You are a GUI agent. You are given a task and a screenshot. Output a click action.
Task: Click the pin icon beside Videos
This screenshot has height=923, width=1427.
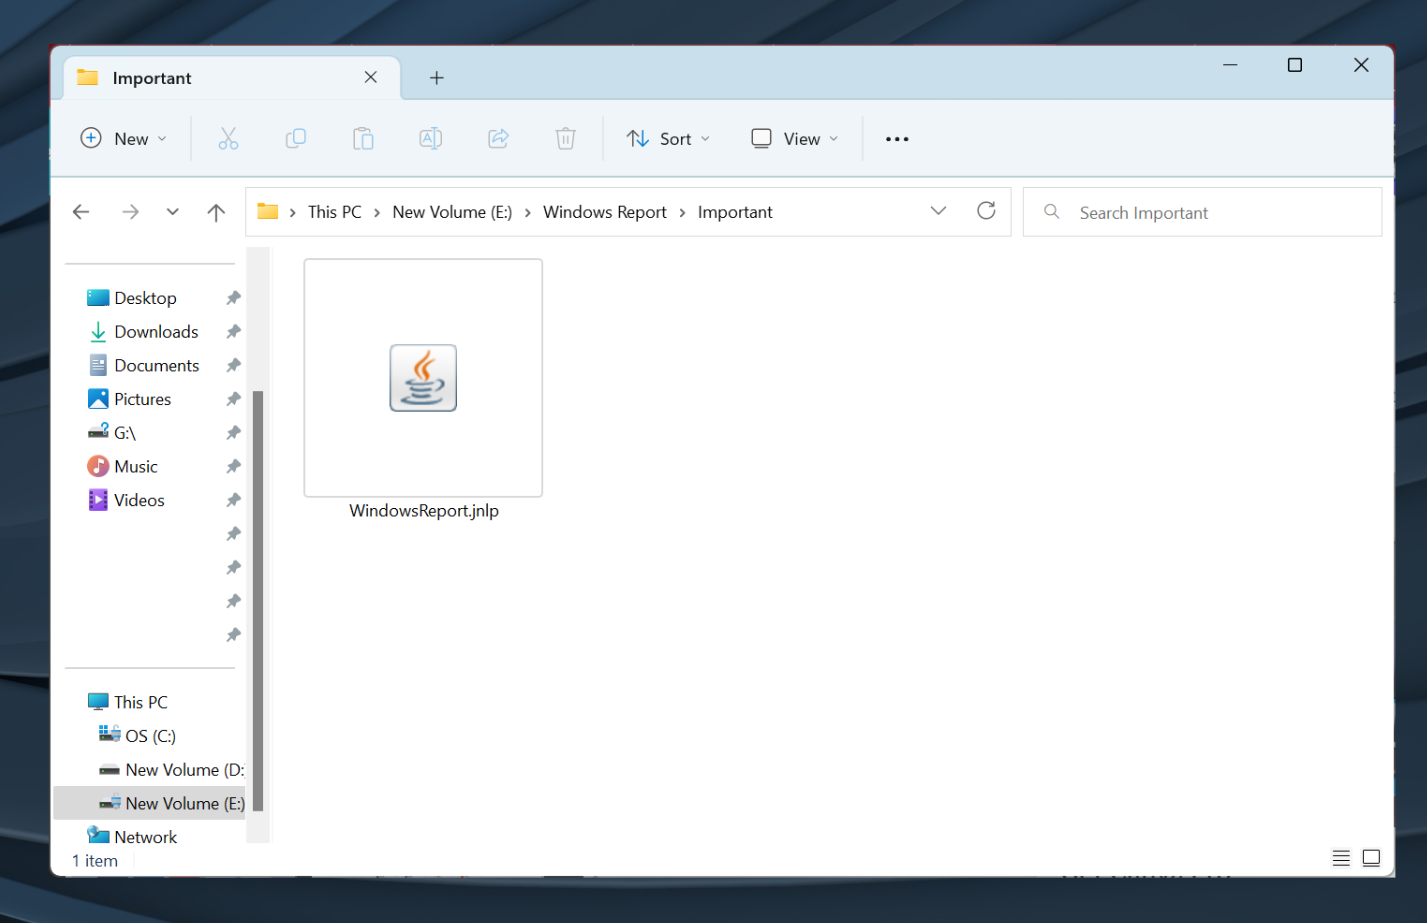233,500
